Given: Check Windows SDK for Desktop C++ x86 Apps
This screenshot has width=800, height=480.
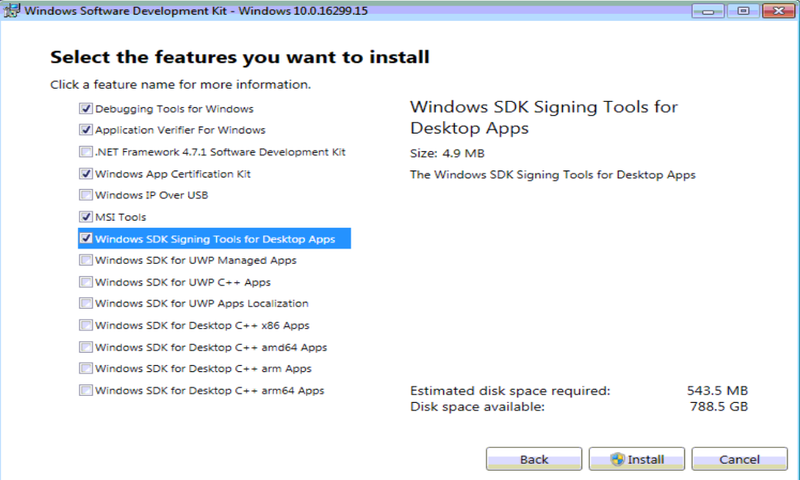Looking at the screenshot, I should pos(86,325).
